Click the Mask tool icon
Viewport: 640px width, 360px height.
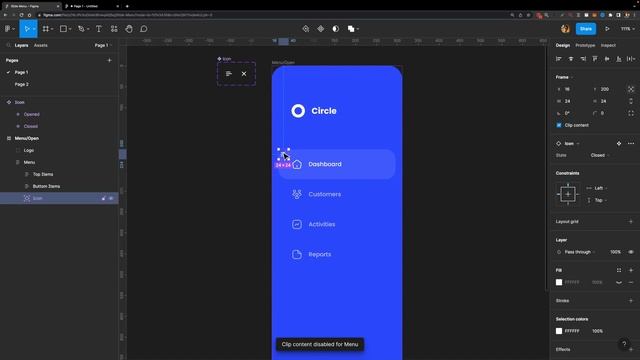point(336,29)
